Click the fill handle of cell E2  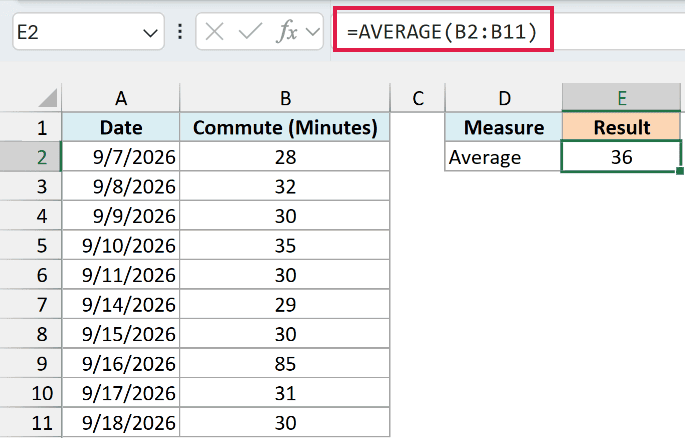[x=680, y=171]
